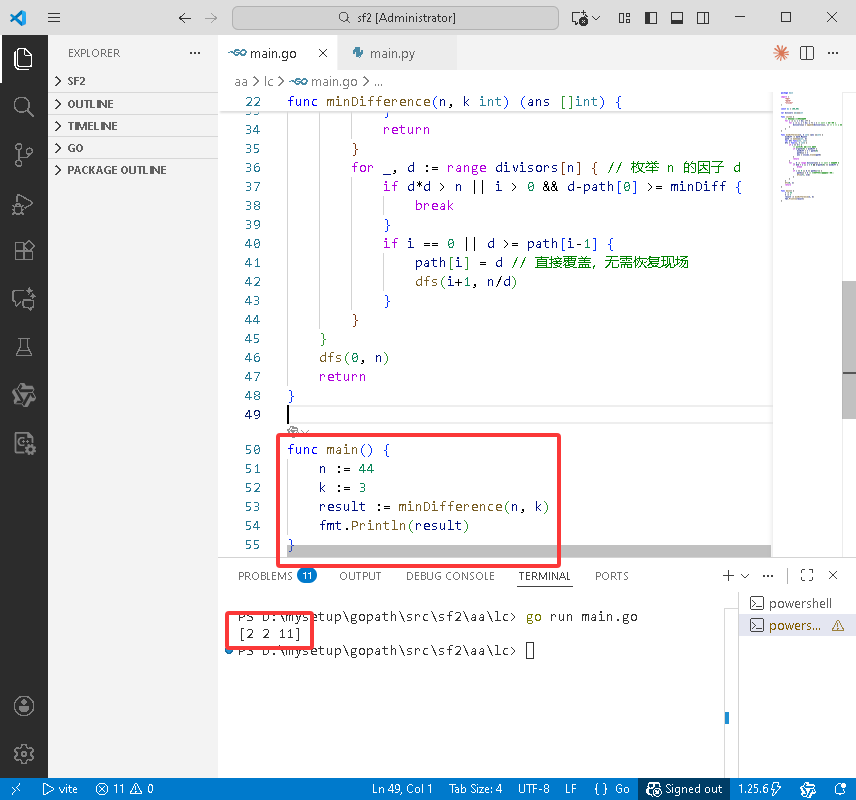Go forward with the right arrow

pos(211,18)
